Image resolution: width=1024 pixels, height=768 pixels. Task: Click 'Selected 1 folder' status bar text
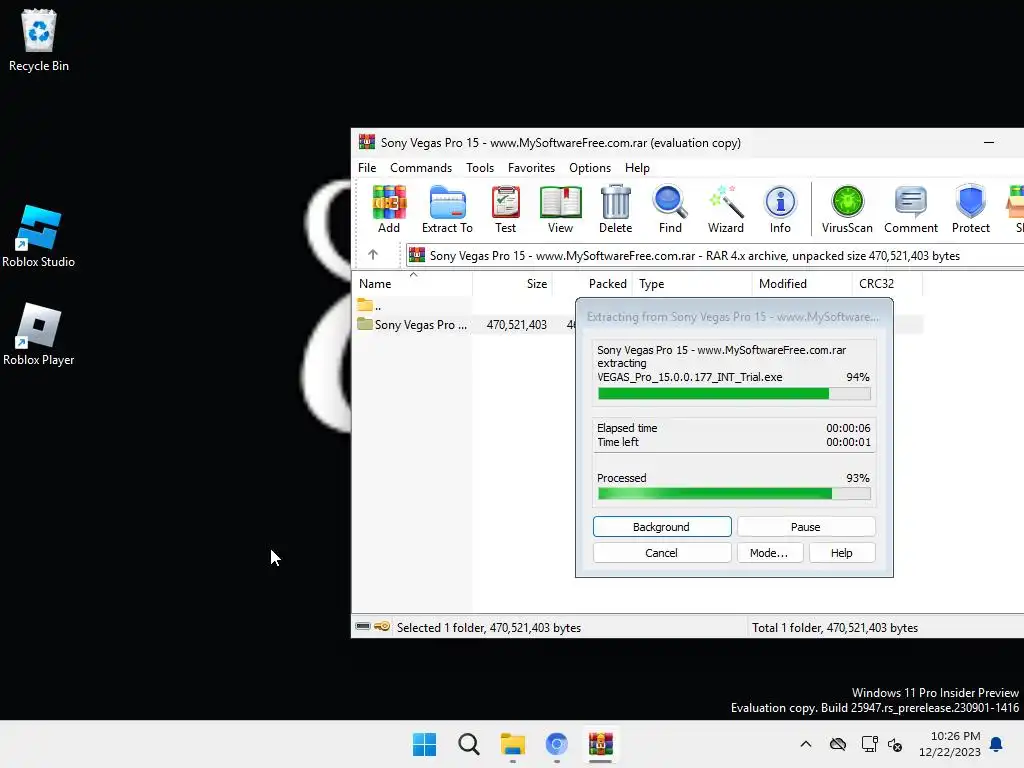tap(488, 628)
